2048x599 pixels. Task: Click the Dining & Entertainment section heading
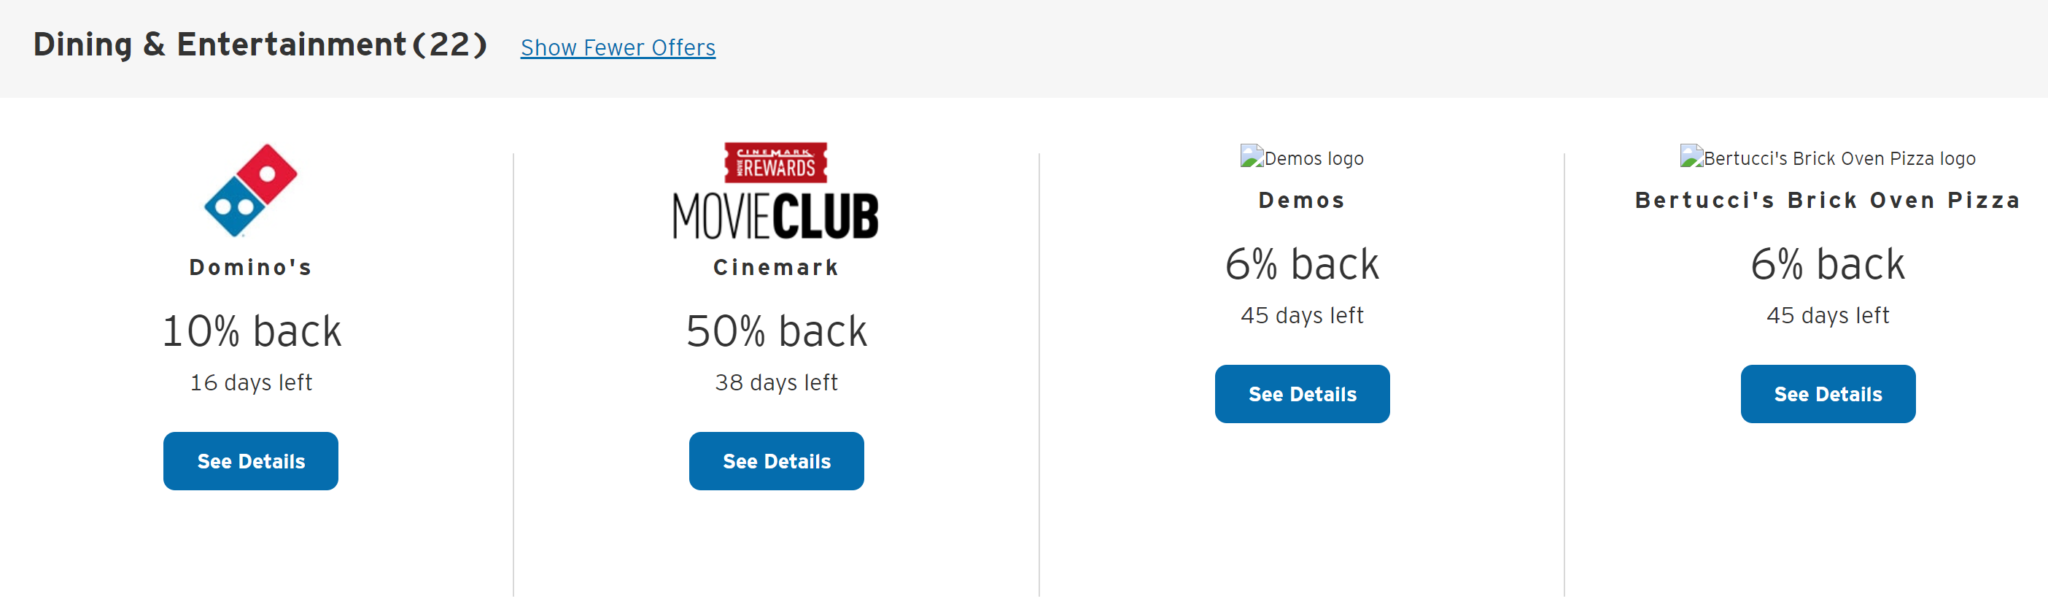258,44
